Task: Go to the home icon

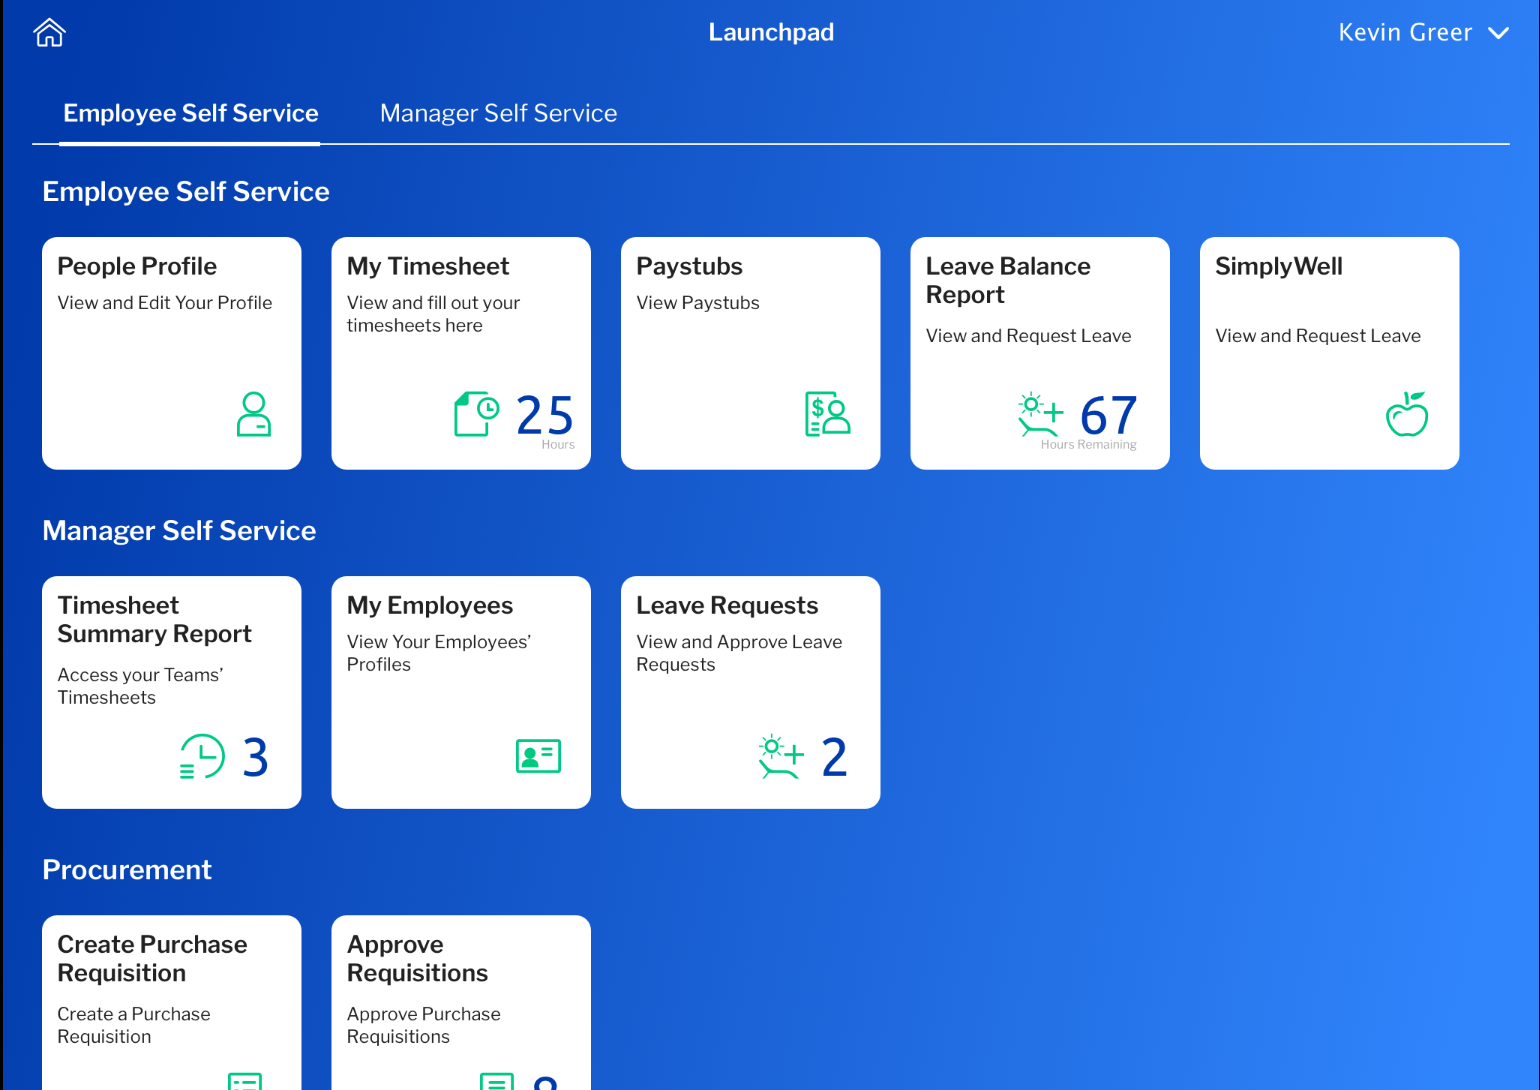Action: tap(49, 33)
